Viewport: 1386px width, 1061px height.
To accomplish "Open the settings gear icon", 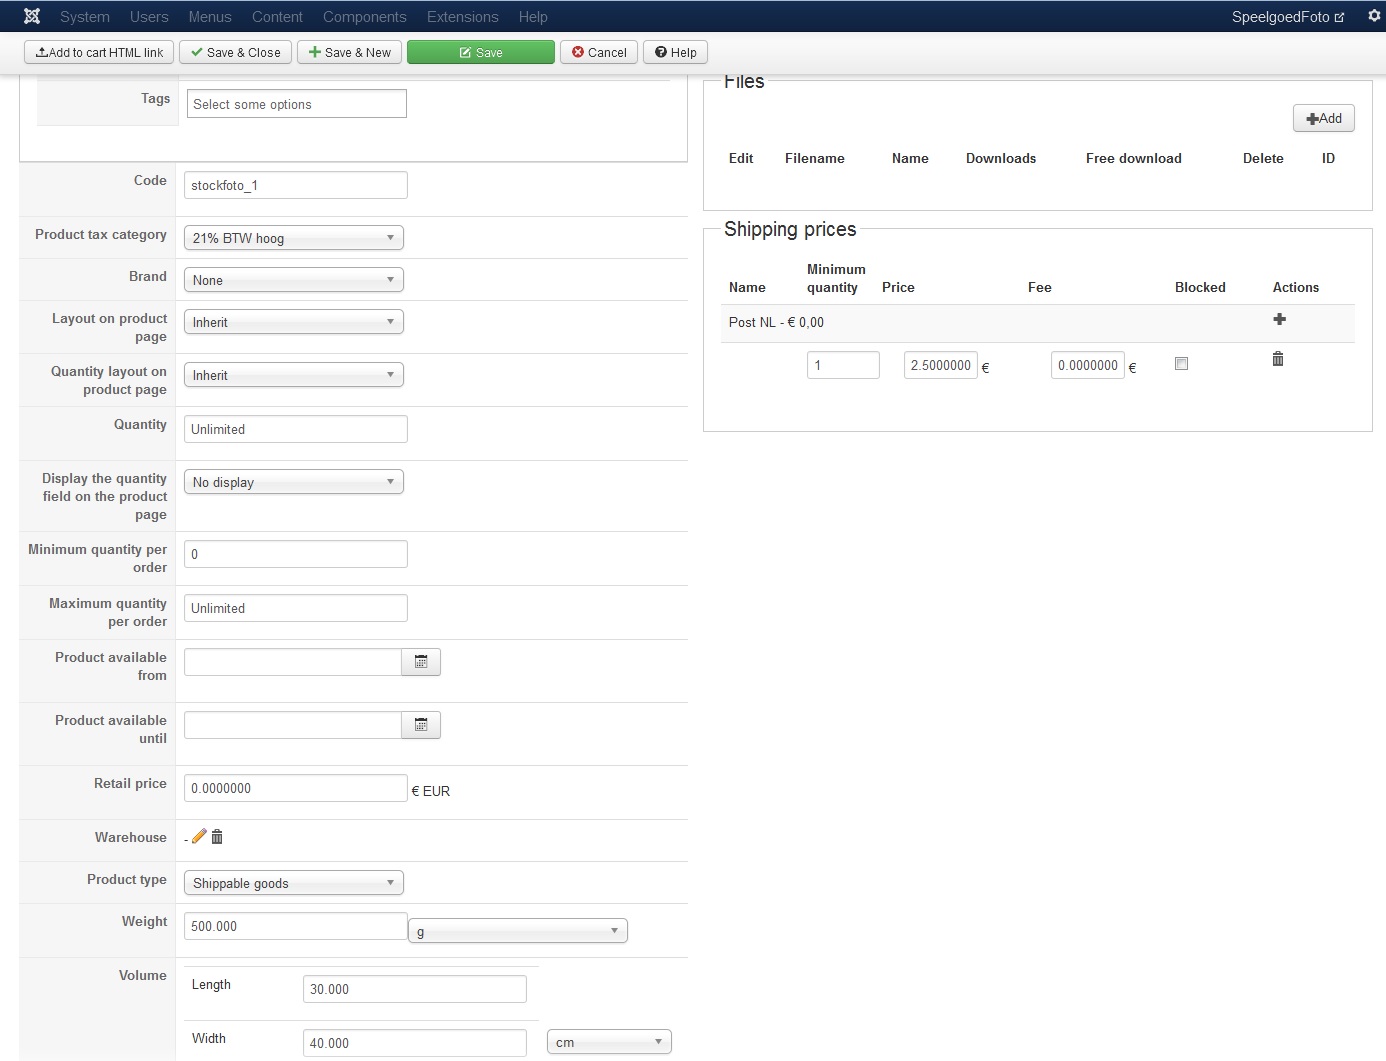I will [x=1374, y=16].
